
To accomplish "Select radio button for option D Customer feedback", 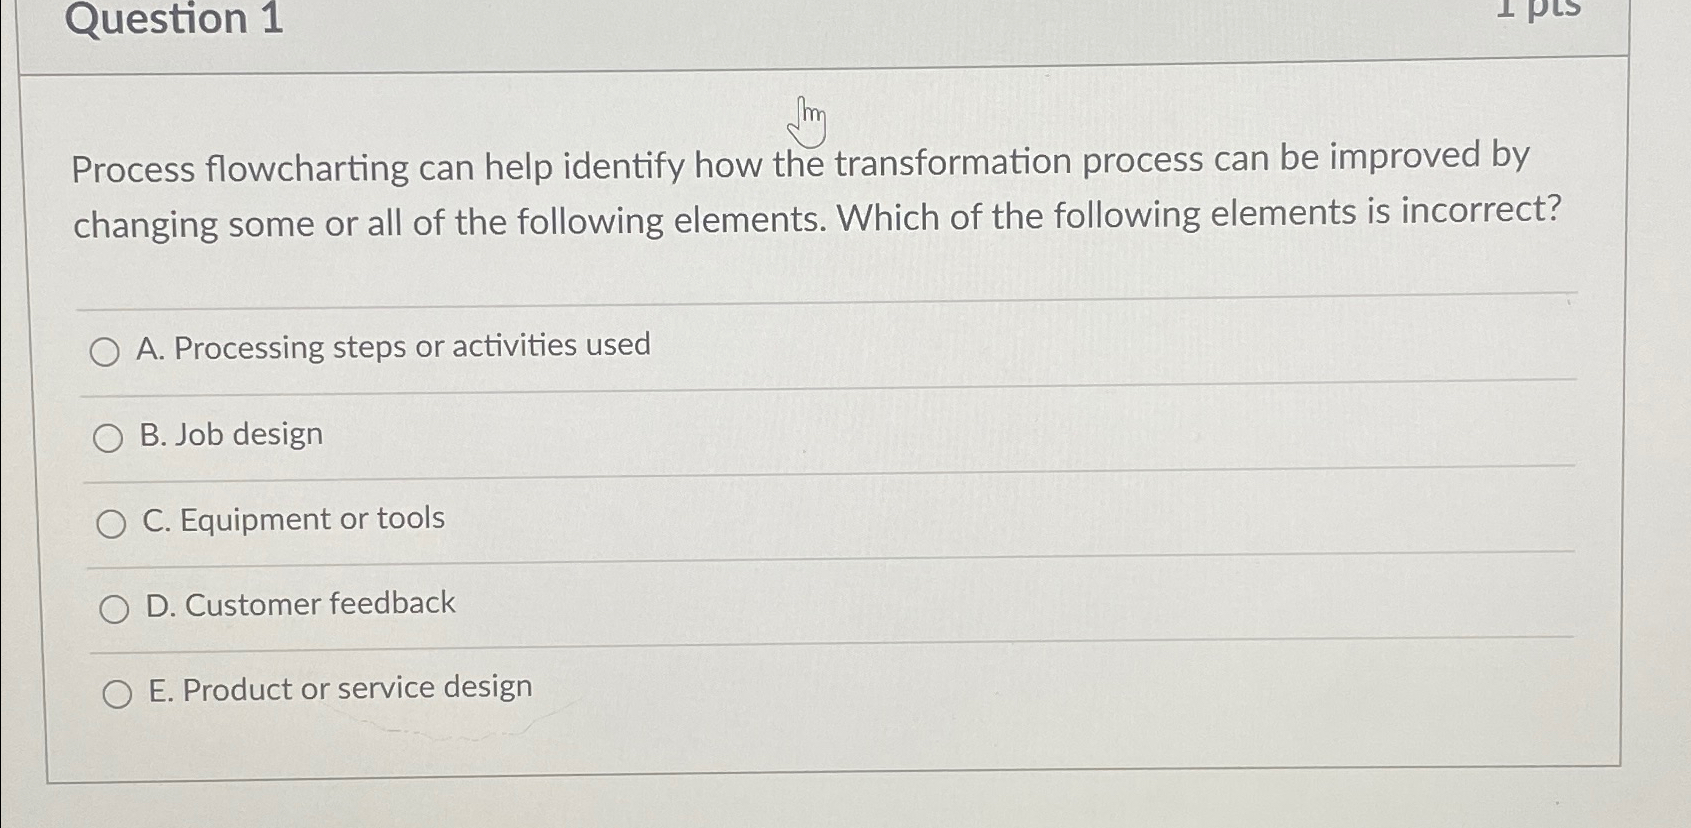I will 116,607.
